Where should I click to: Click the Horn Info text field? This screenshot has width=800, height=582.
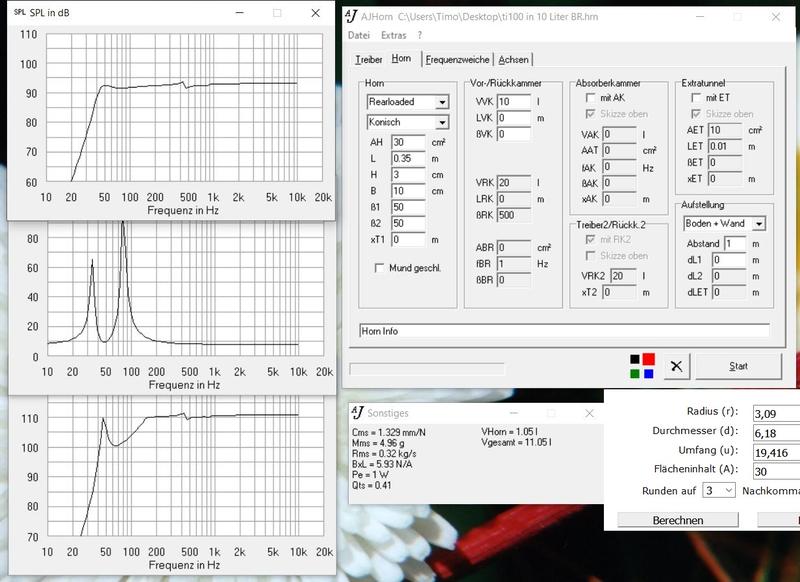tap(564, 330)
